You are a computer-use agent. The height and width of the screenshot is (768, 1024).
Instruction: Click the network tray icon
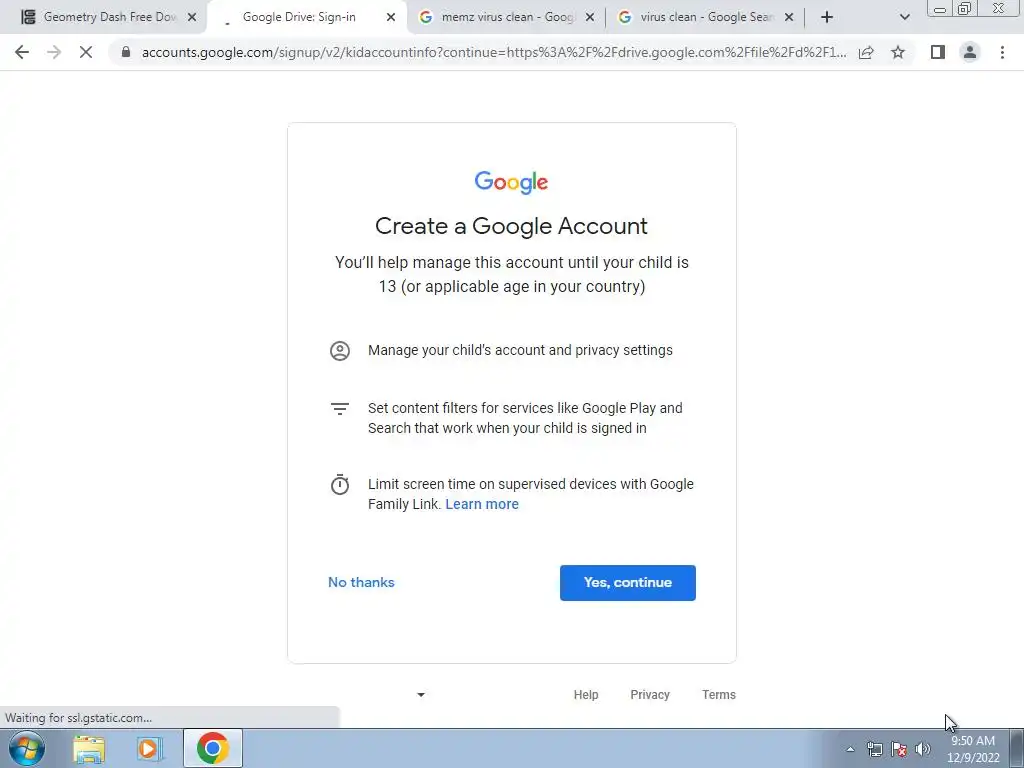pos(874,749)
